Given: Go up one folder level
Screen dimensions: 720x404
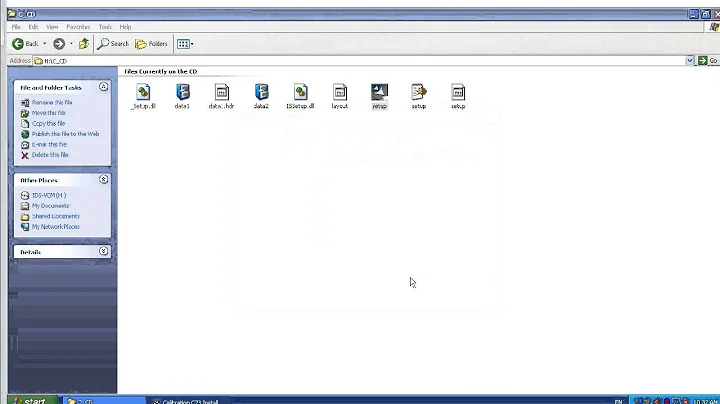Looking at the screenshot, I should 84,44.
